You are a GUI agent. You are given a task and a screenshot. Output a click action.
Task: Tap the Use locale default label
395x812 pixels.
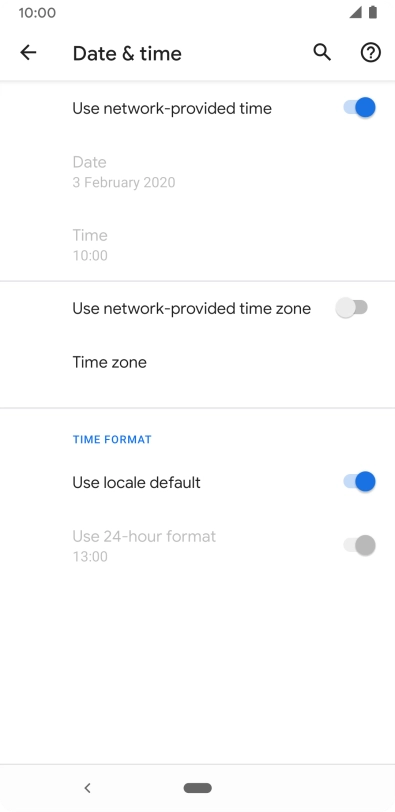coord(136,482)
